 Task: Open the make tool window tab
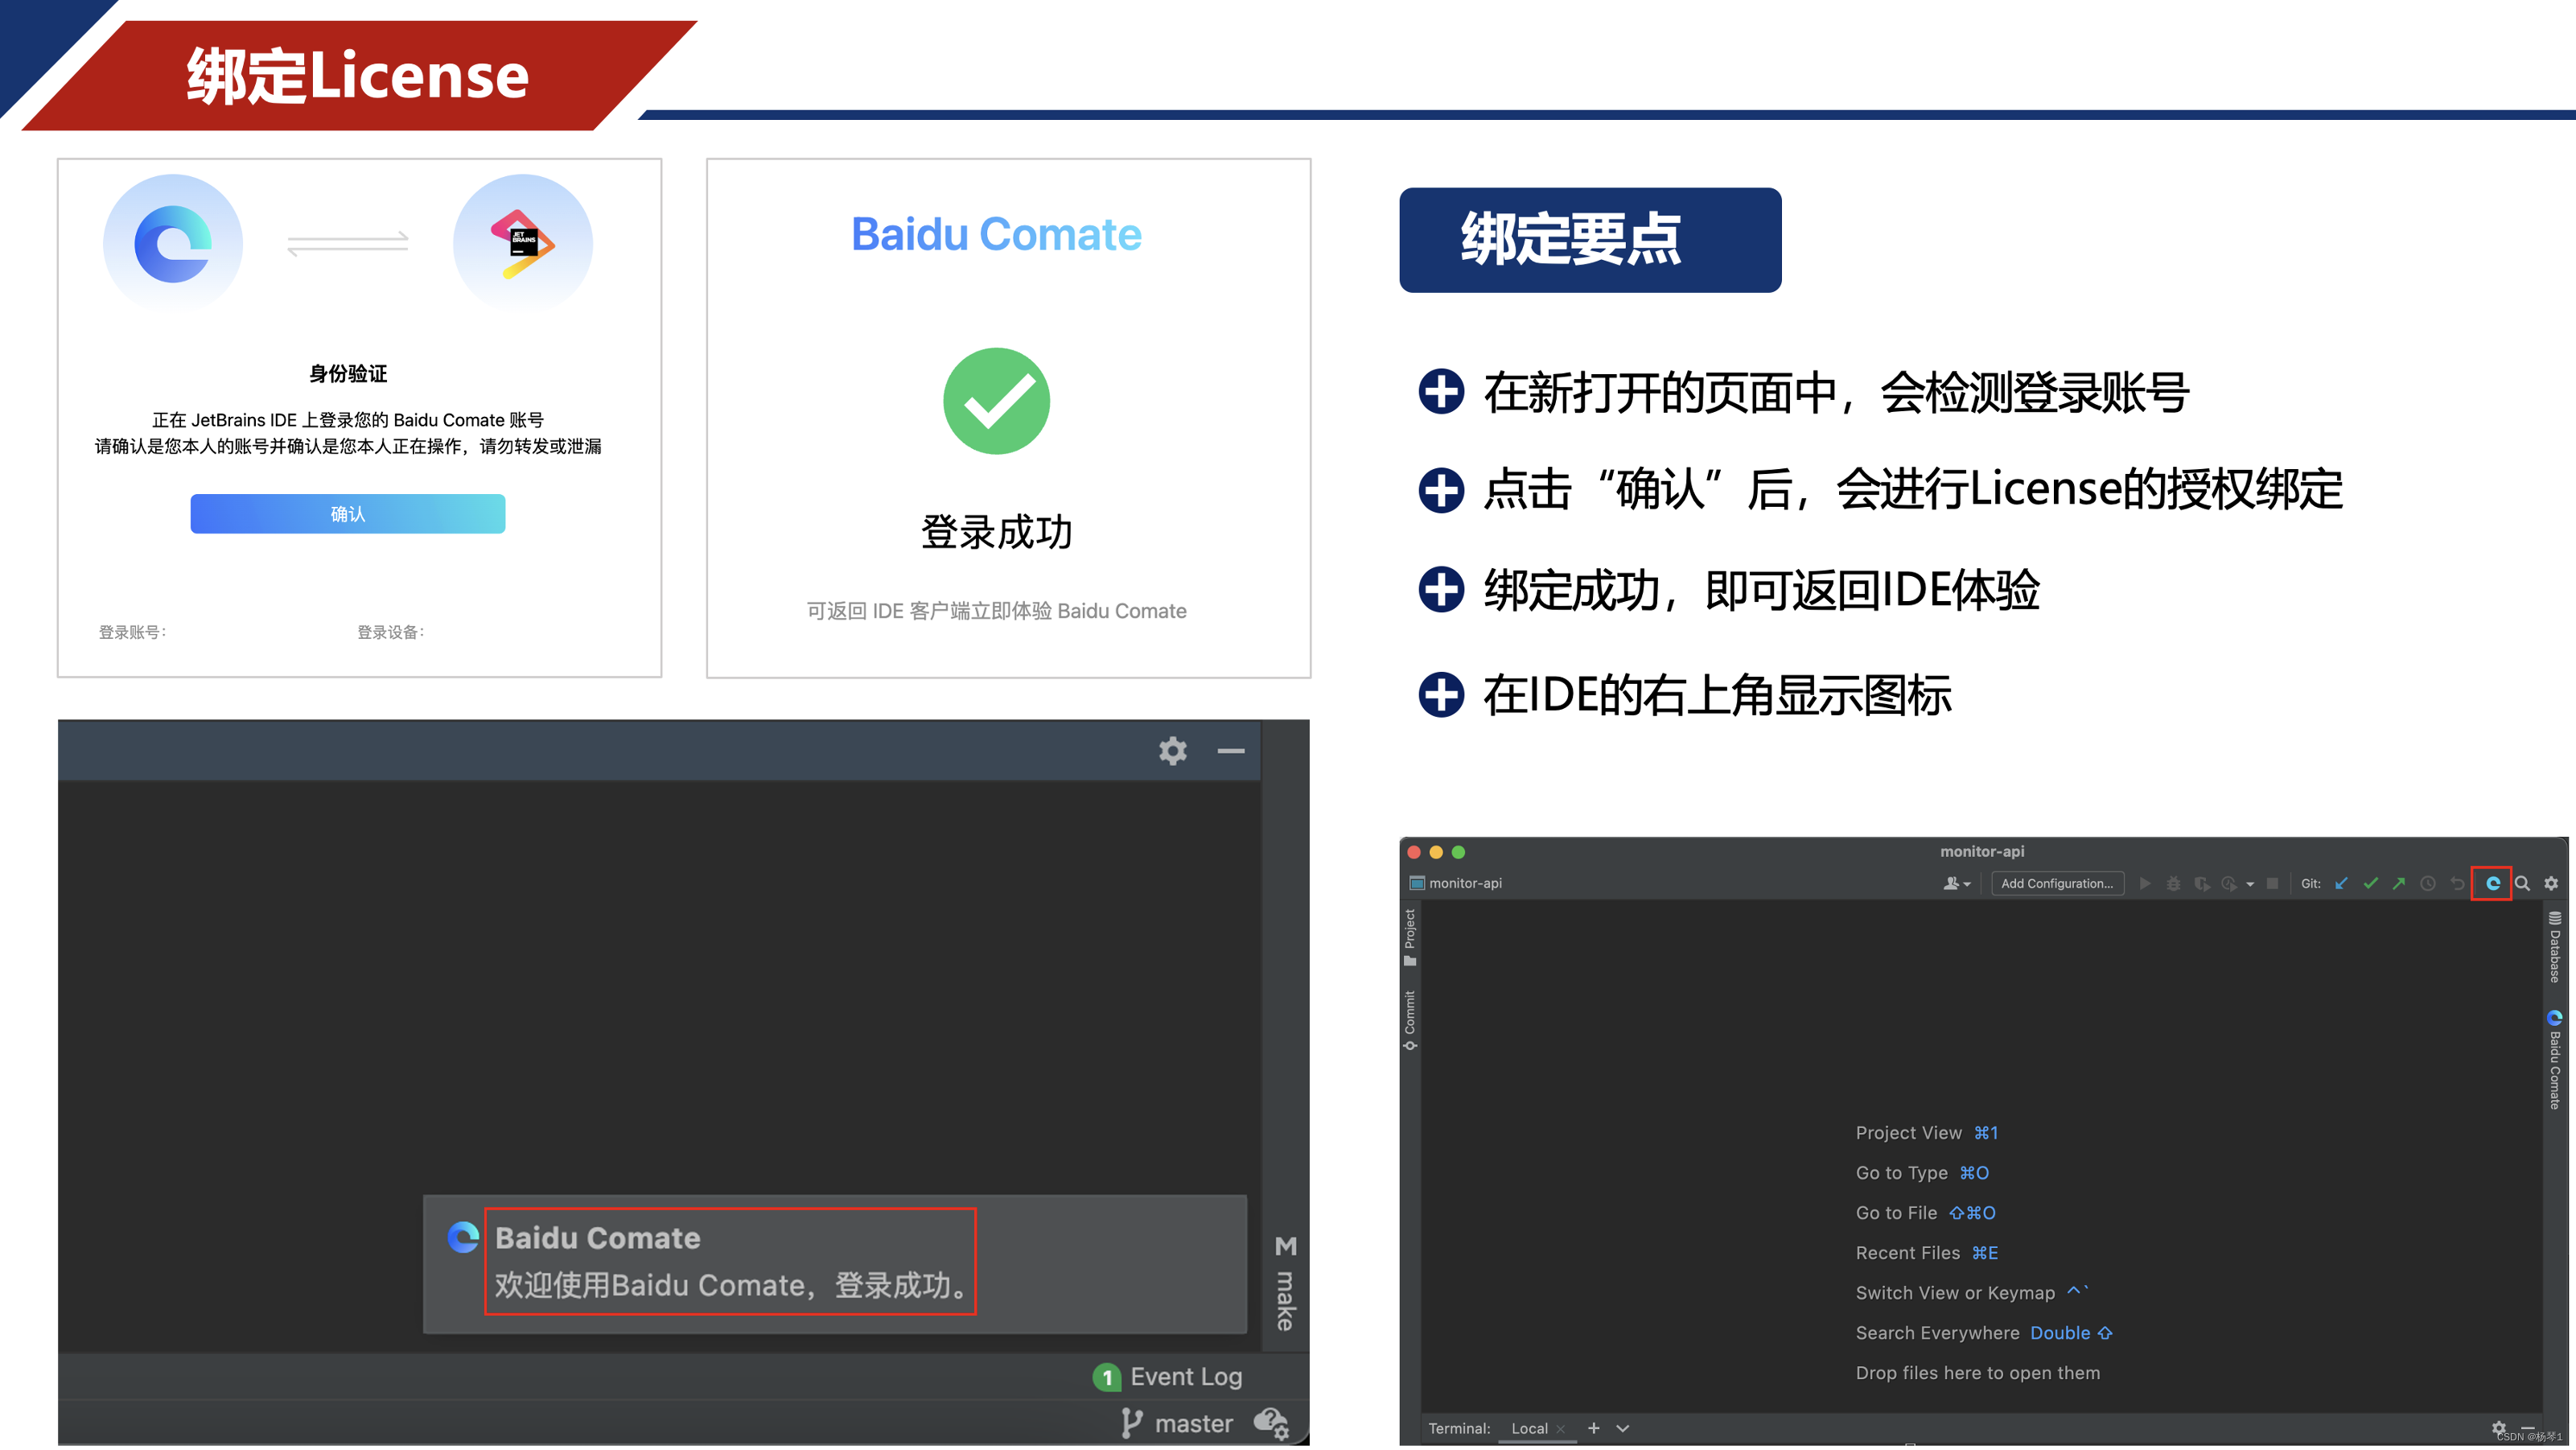1285,1284
